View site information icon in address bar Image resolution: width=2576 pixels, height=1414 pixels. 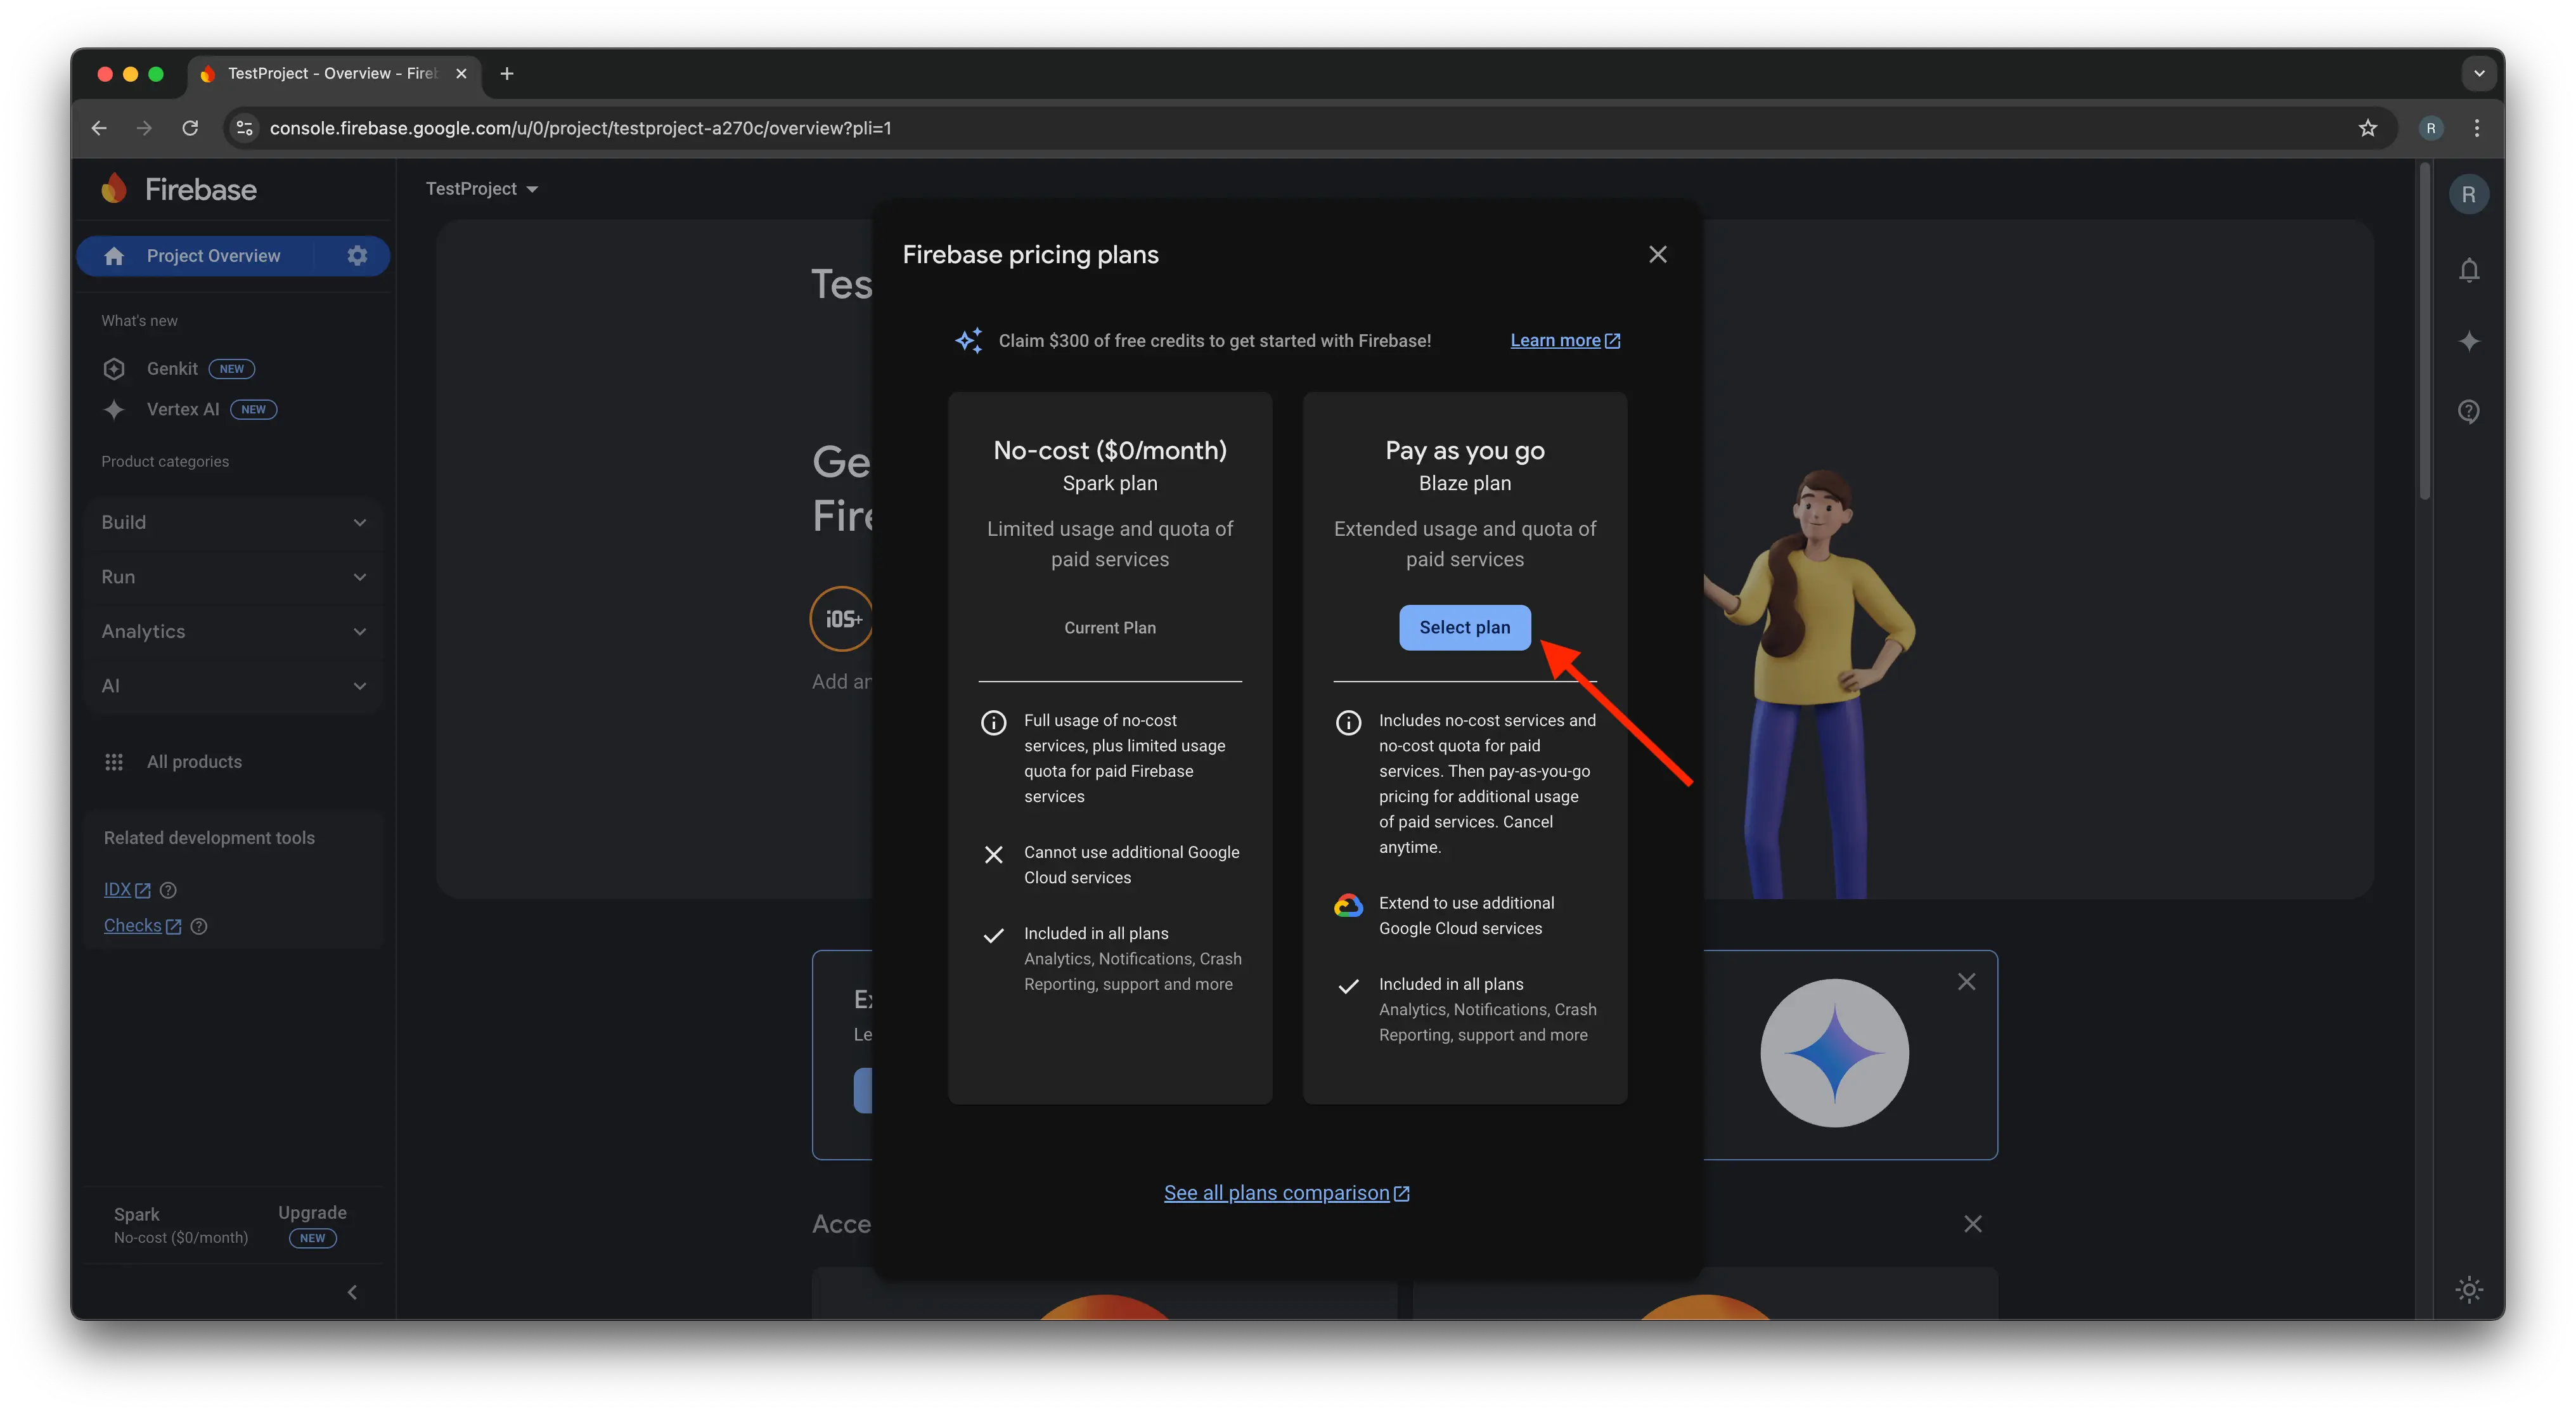point(244,128)
